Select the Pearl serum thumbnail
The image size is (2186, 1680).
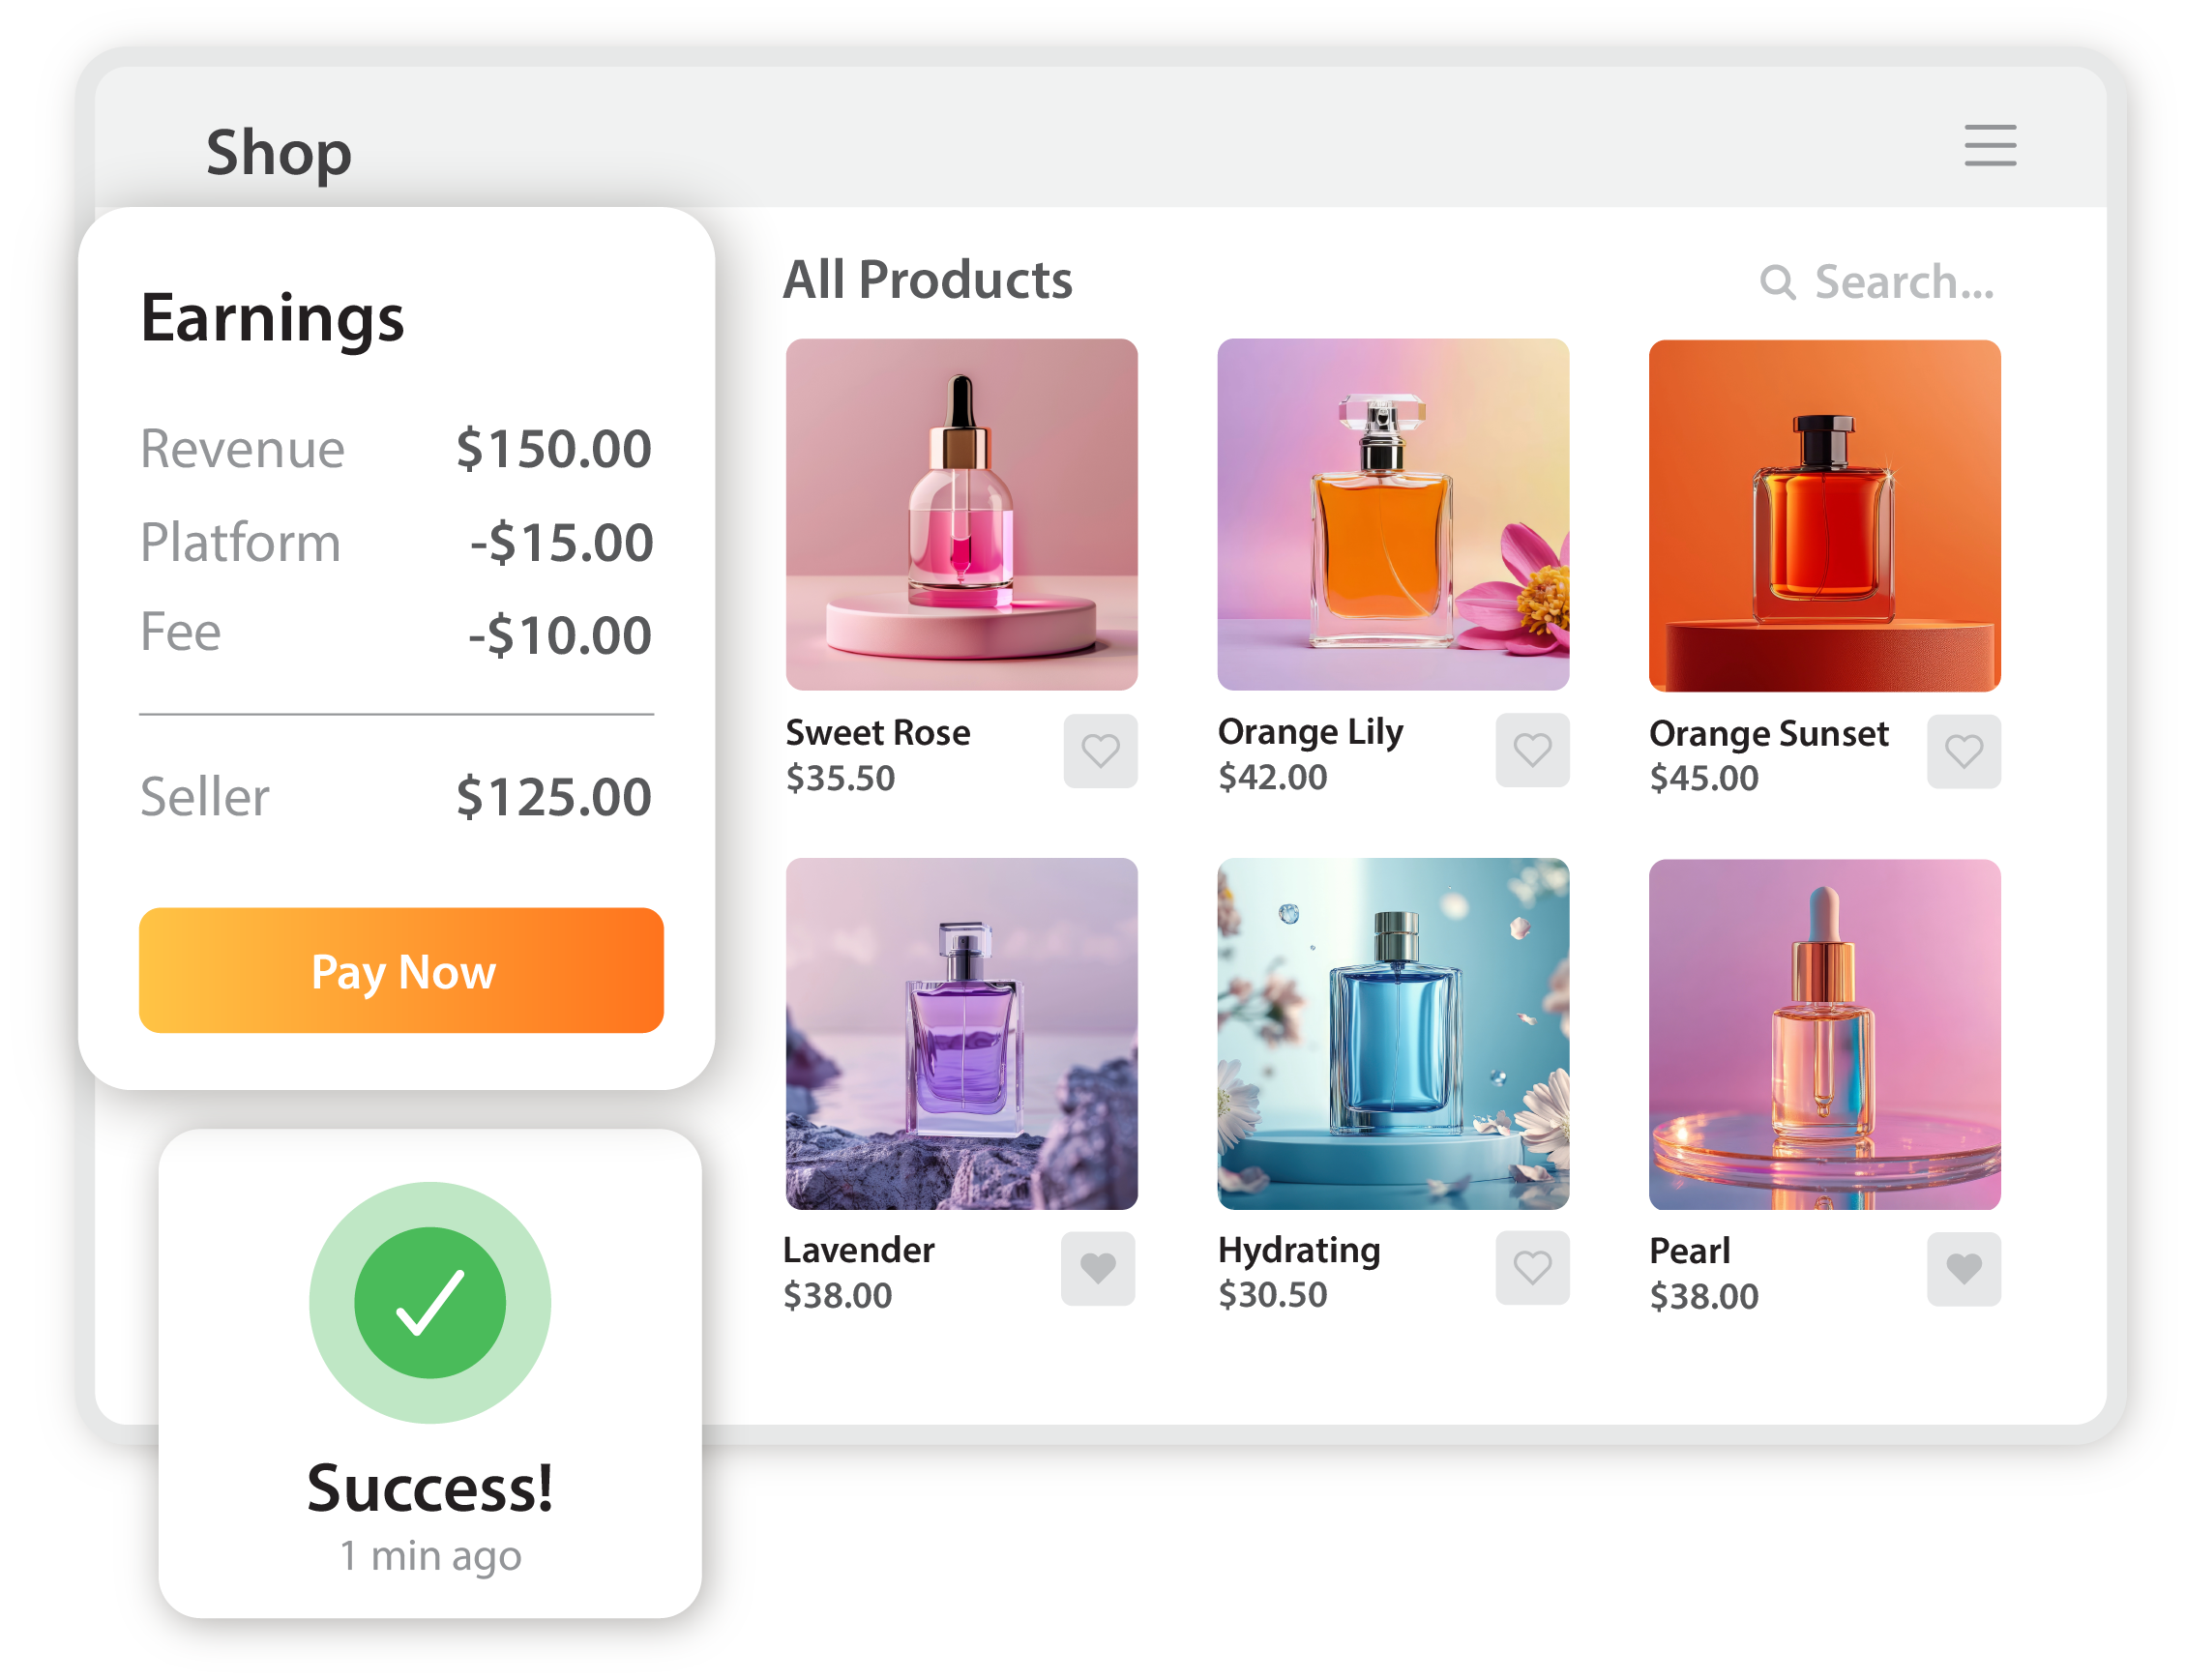click(1824, 1034)
